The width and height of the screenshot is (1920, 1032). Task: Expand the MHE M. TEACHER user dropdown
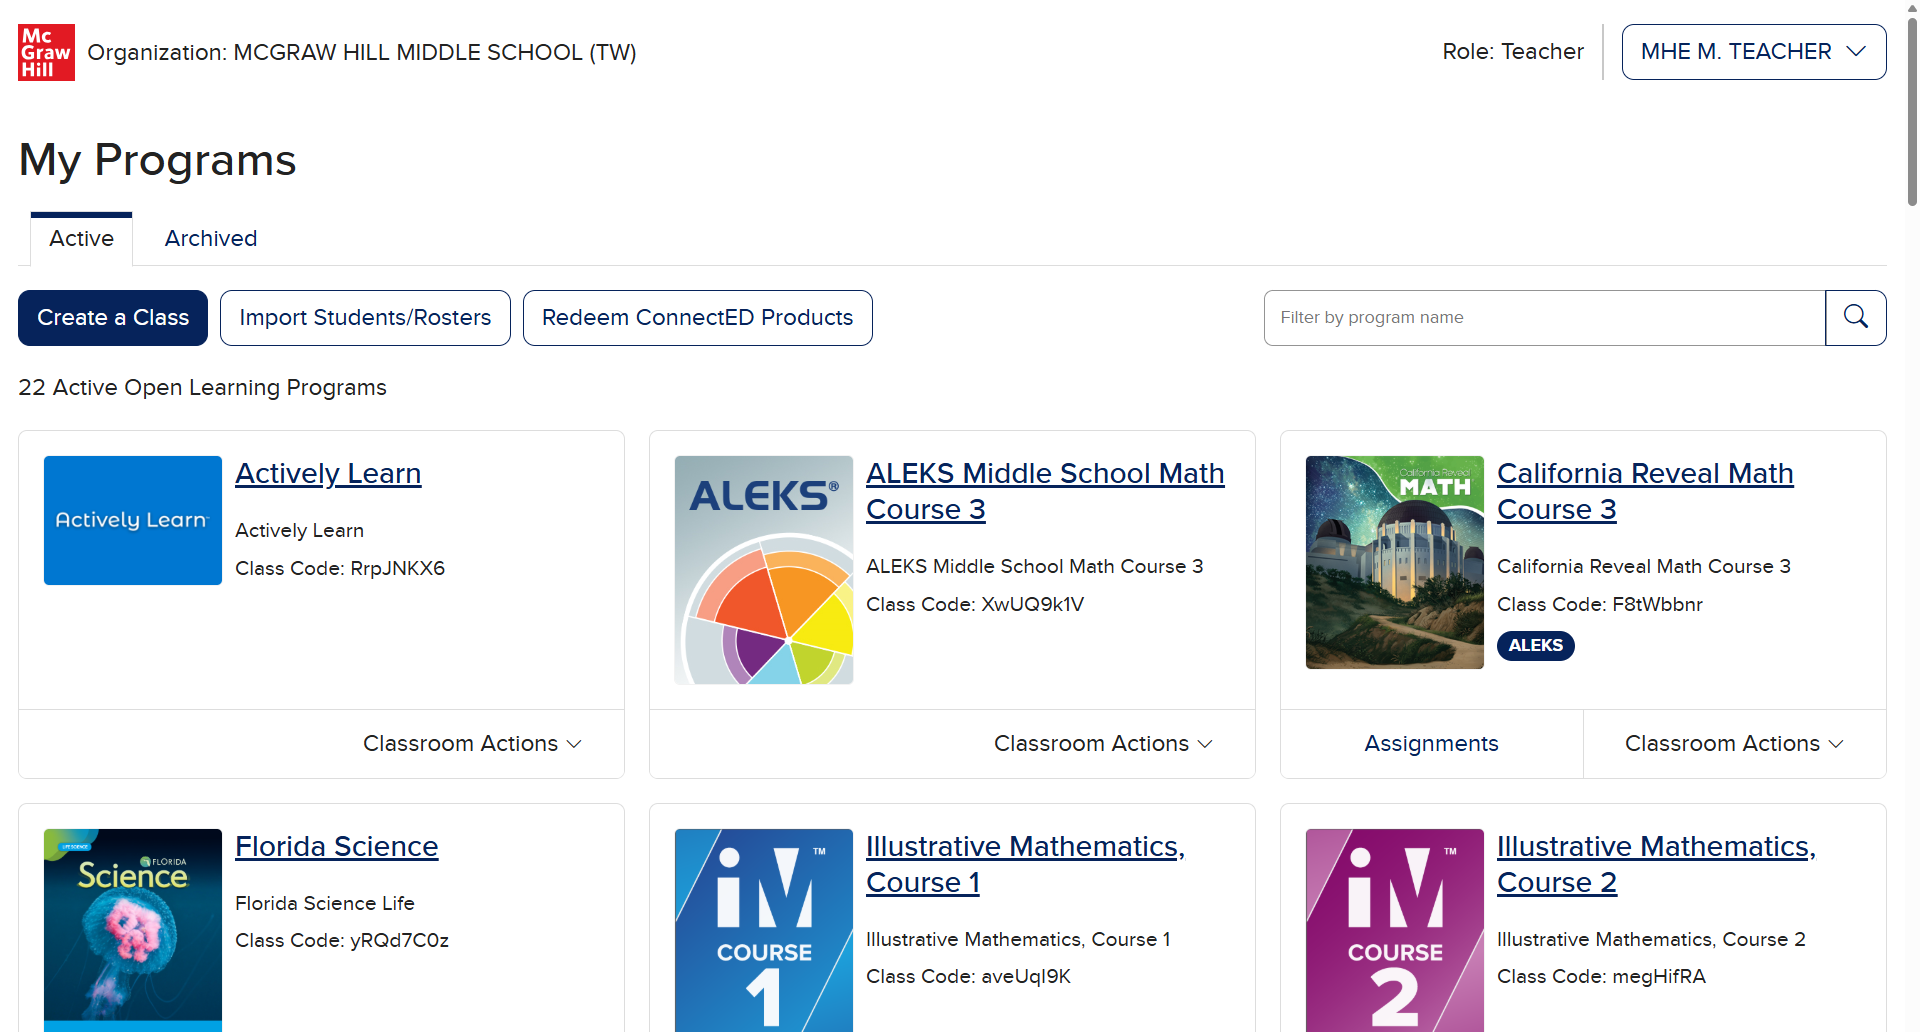coord(1753,52)
